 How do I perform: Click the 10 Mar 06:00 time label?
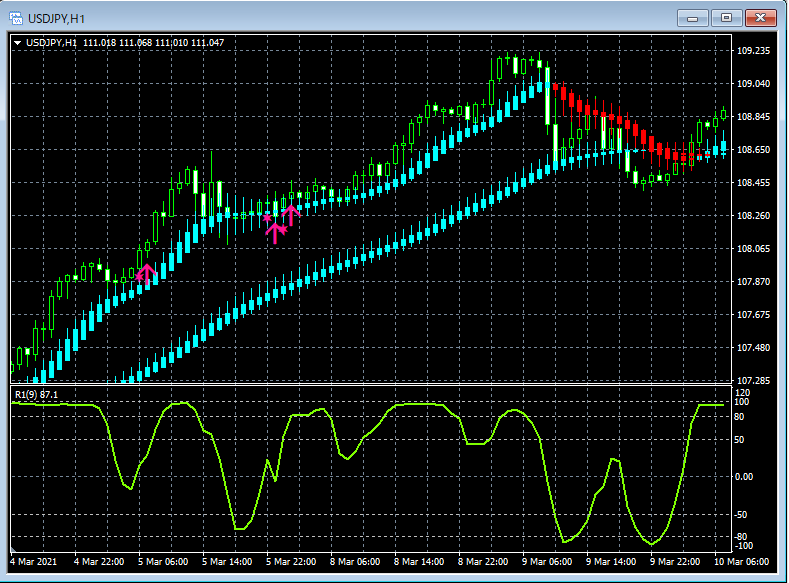[x=741, y=561]
